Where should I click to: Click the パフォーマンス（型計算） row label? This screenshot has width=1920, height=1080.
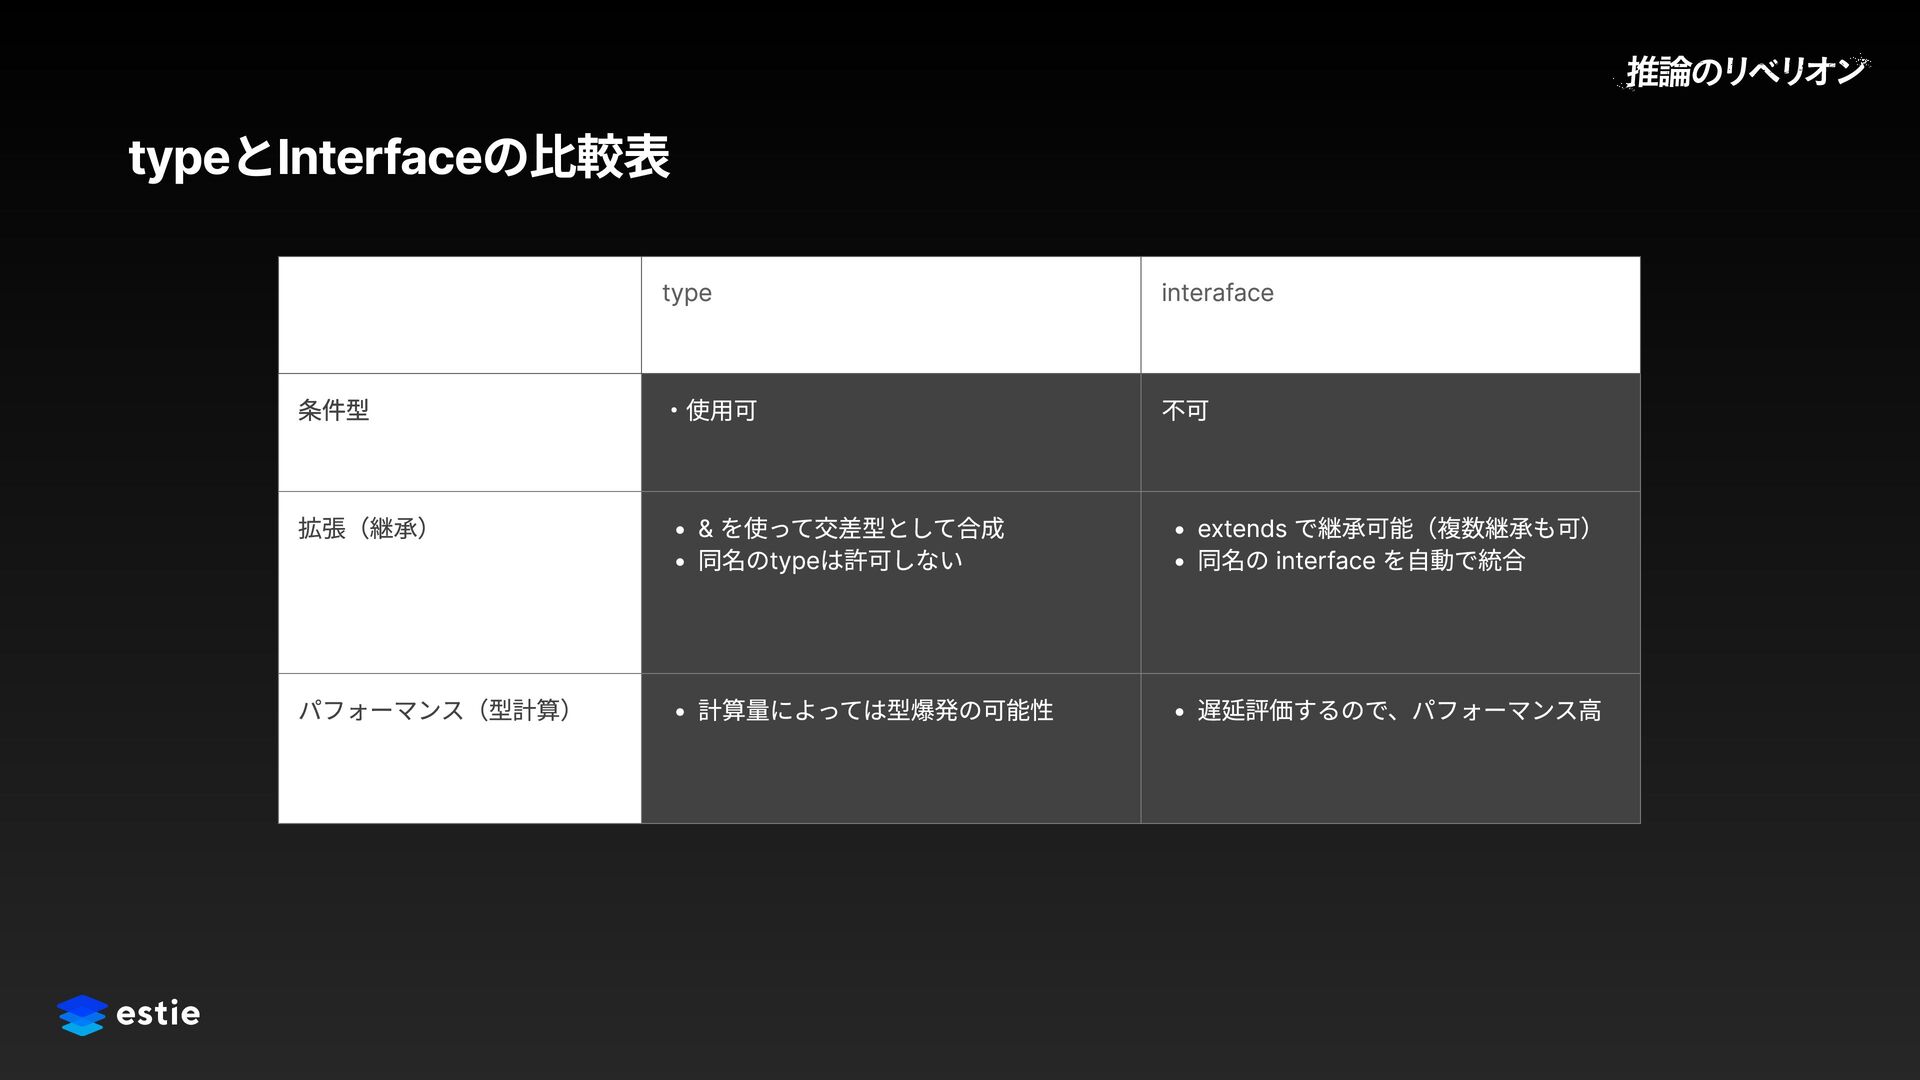point(435,710)
